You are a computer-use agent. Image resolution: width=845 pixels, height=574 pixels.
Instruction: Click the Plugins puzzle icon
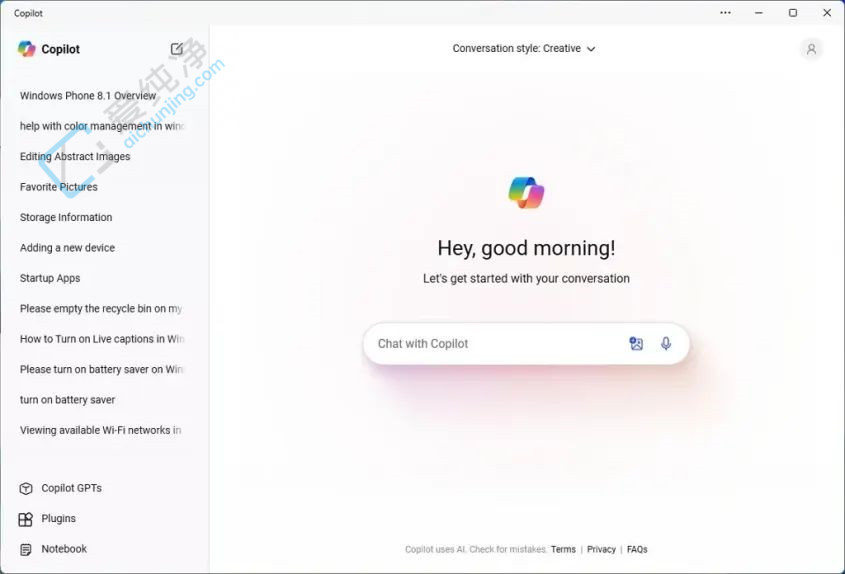26,519
